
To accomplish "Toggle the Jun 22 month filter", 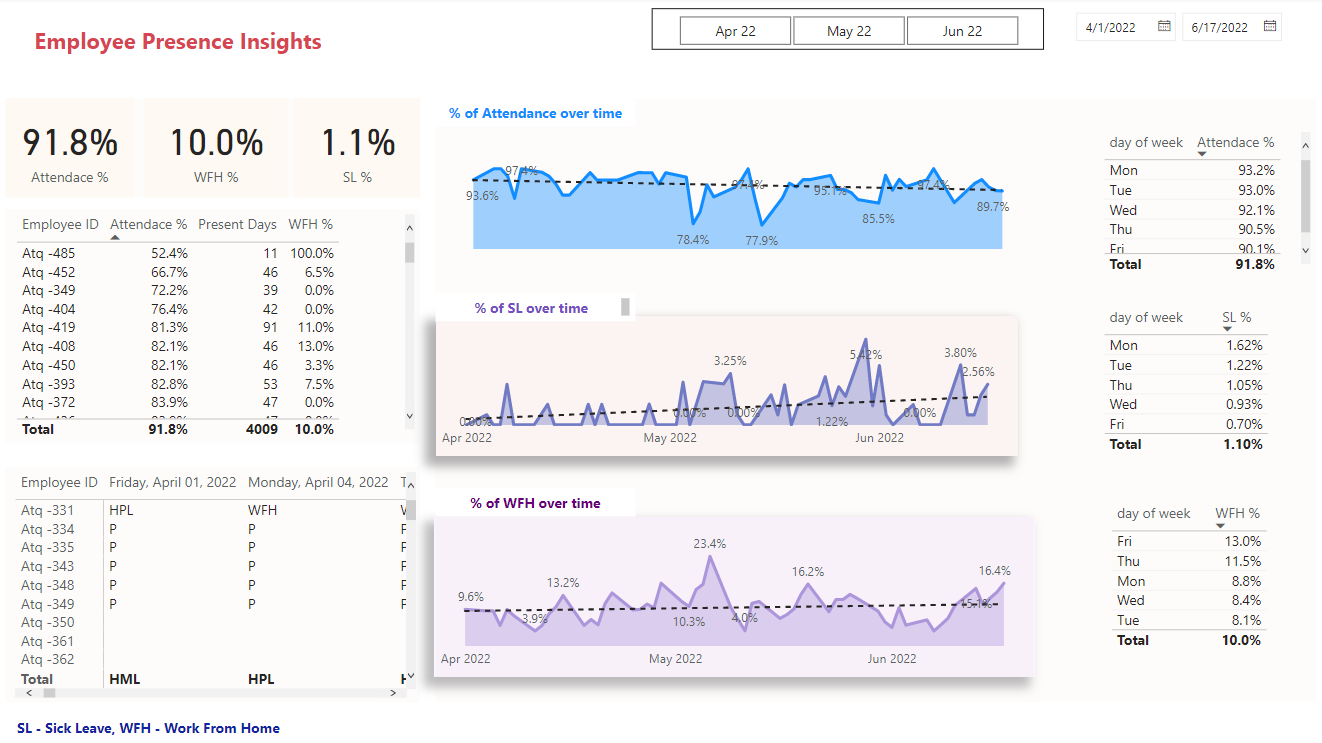I will tap(962, 30).
